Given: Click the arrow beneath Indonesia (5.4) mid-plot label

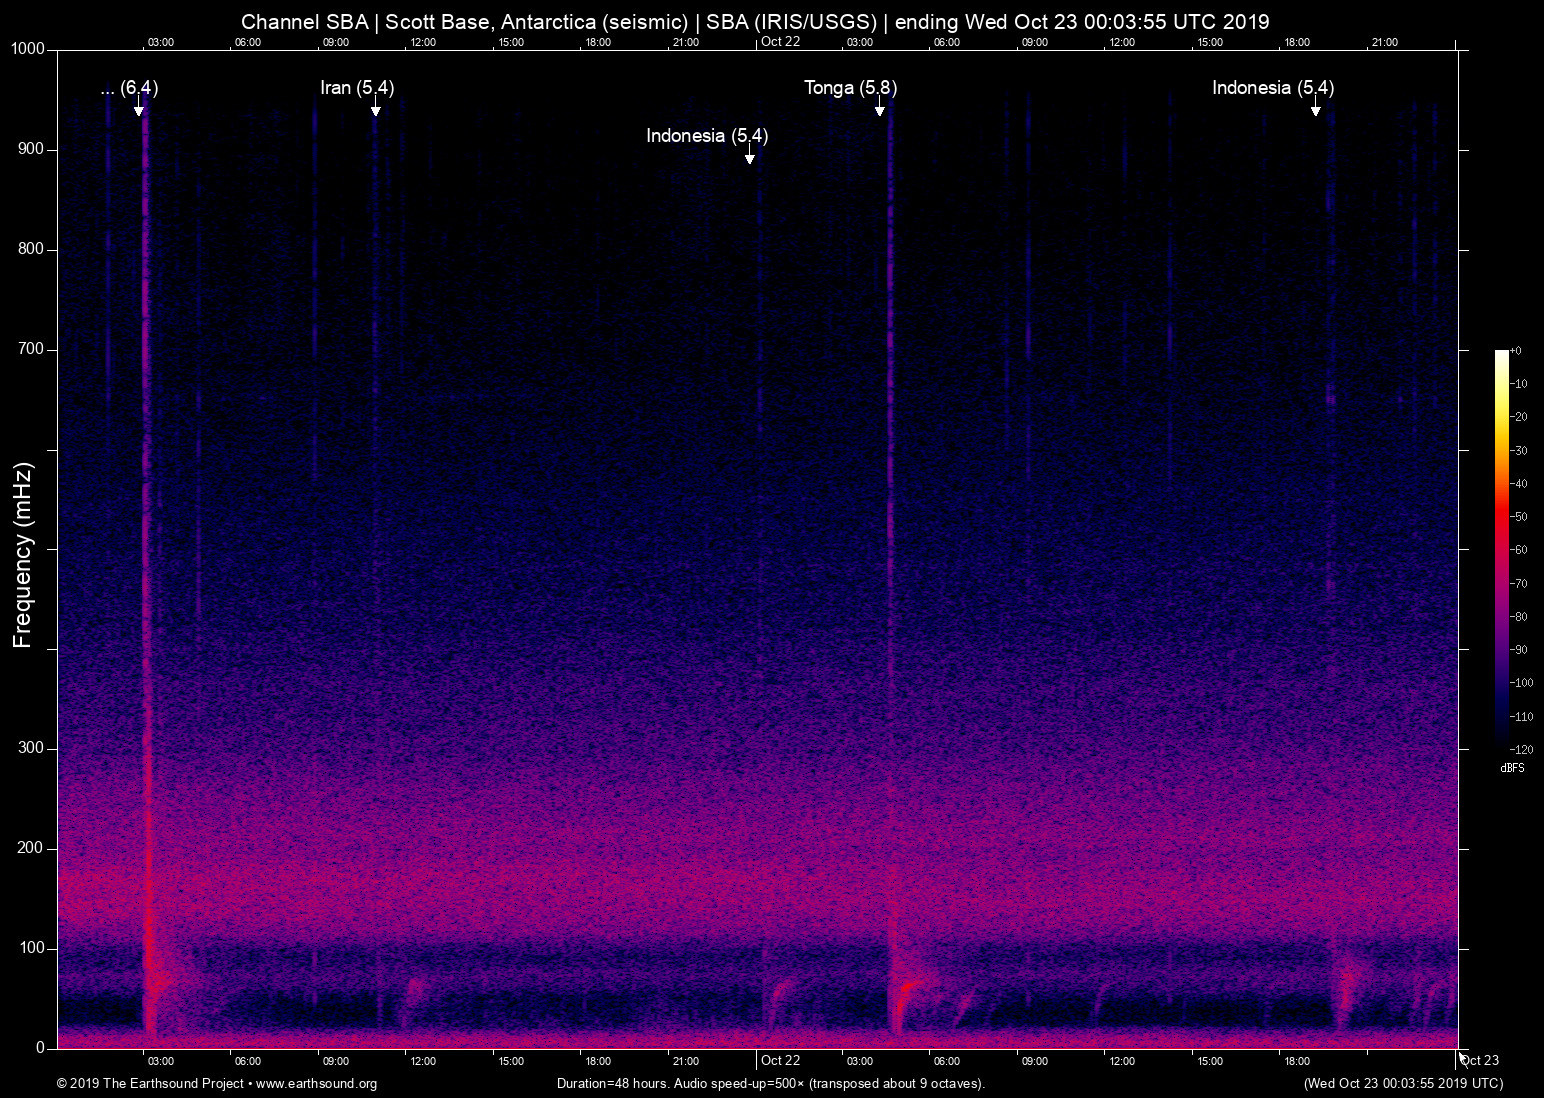Looking at the screenshot, I should click(x=749, y=157).
